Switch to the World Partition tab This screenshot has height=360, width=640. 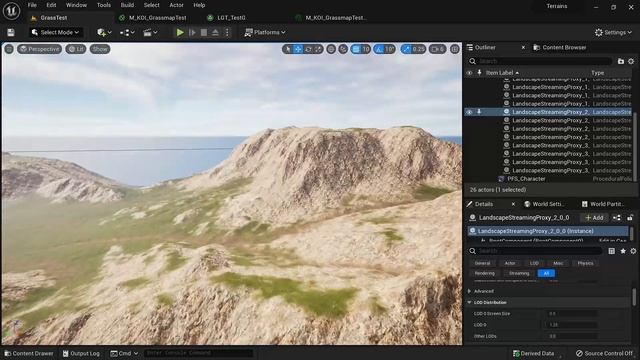pyautogui.click(x=602, y=204)
